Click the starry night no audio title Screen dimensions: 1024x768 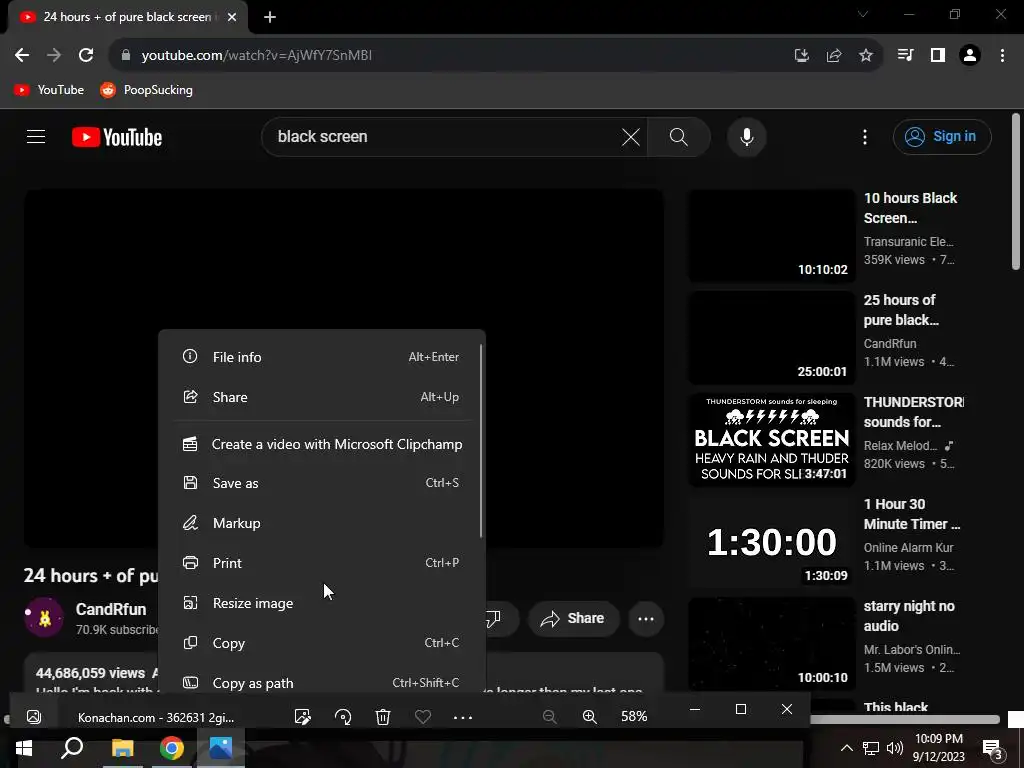pyautogui.click(x=909, y=616)
